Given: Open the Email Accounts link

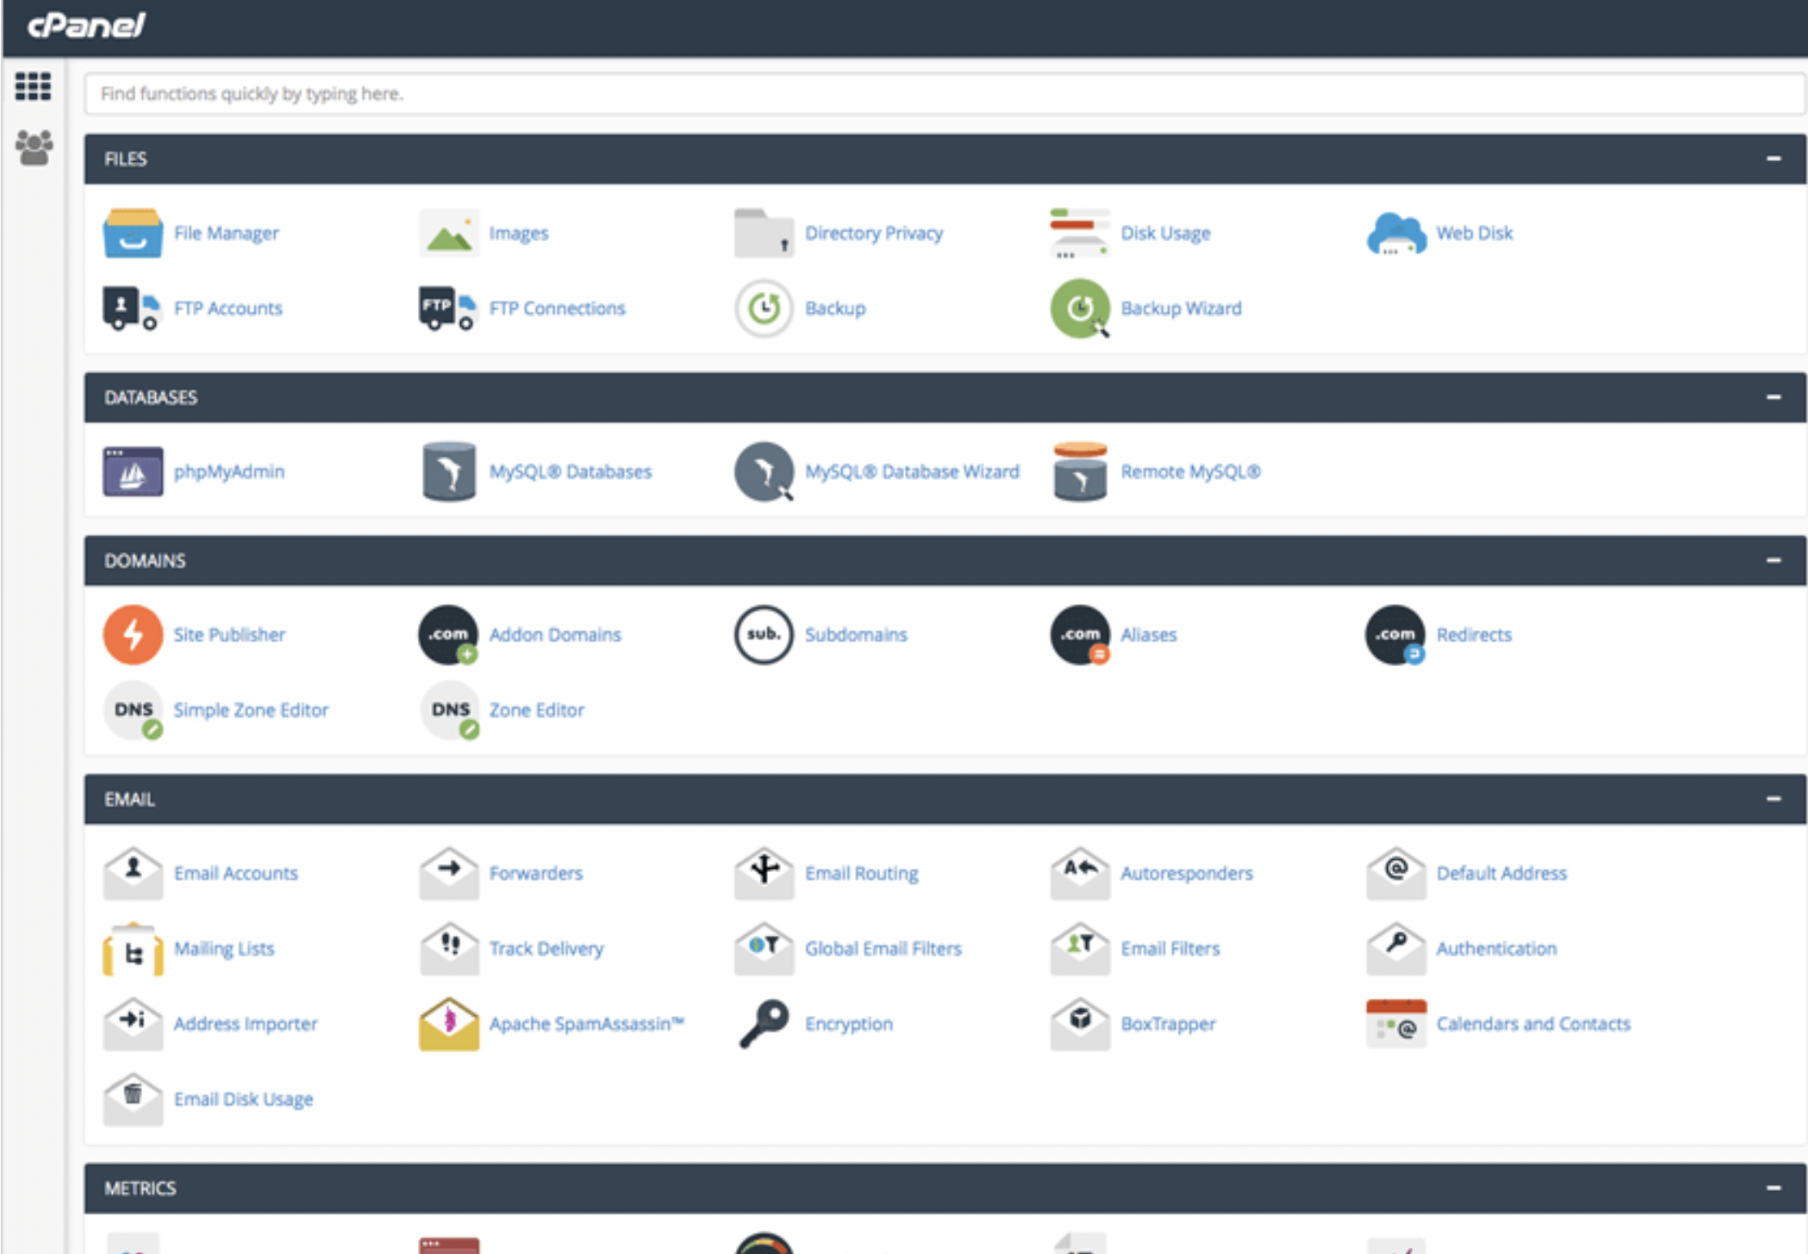Looking at the screenshot, I should click(235, 873).
